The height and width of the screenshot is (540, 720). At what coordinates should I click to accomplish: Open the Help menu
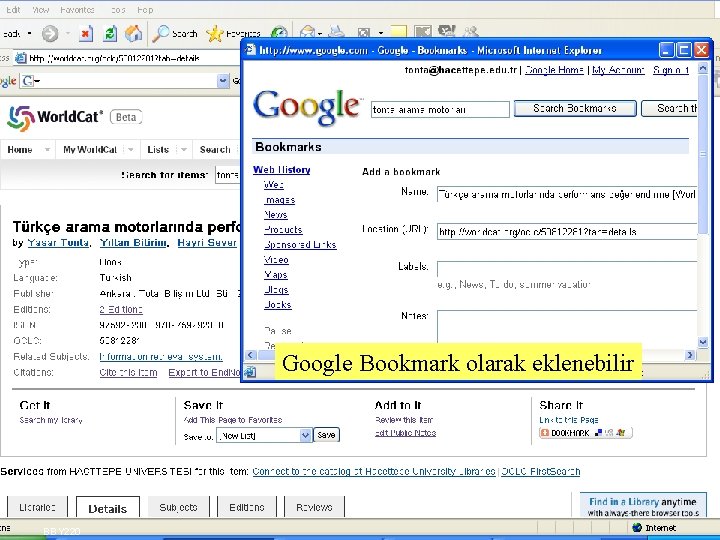click(x=145, y=10)
